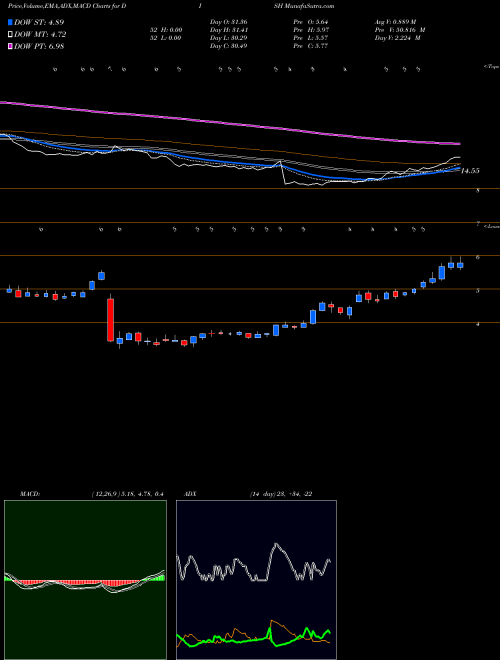Click the green +DI line in ADX chart
Viewport: 500px width, 660px height.
point(253,639)
